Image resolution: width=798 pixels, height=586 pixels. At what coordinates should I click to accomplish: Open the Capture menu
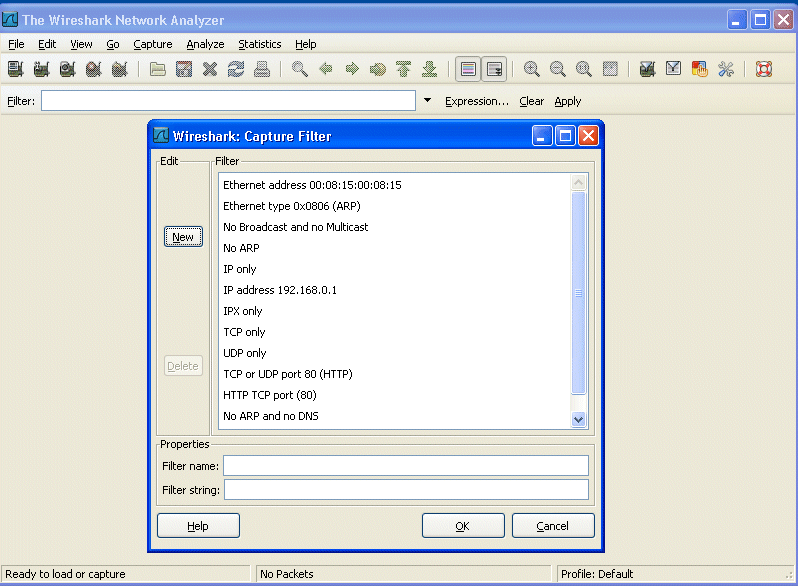coord(153,44)
